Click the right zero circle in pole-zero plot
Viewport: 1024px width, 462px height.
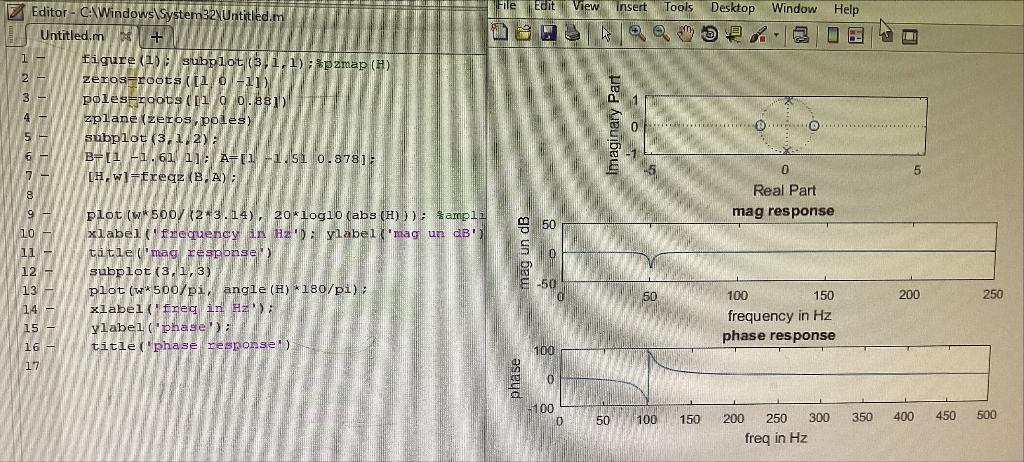point(813,125)
